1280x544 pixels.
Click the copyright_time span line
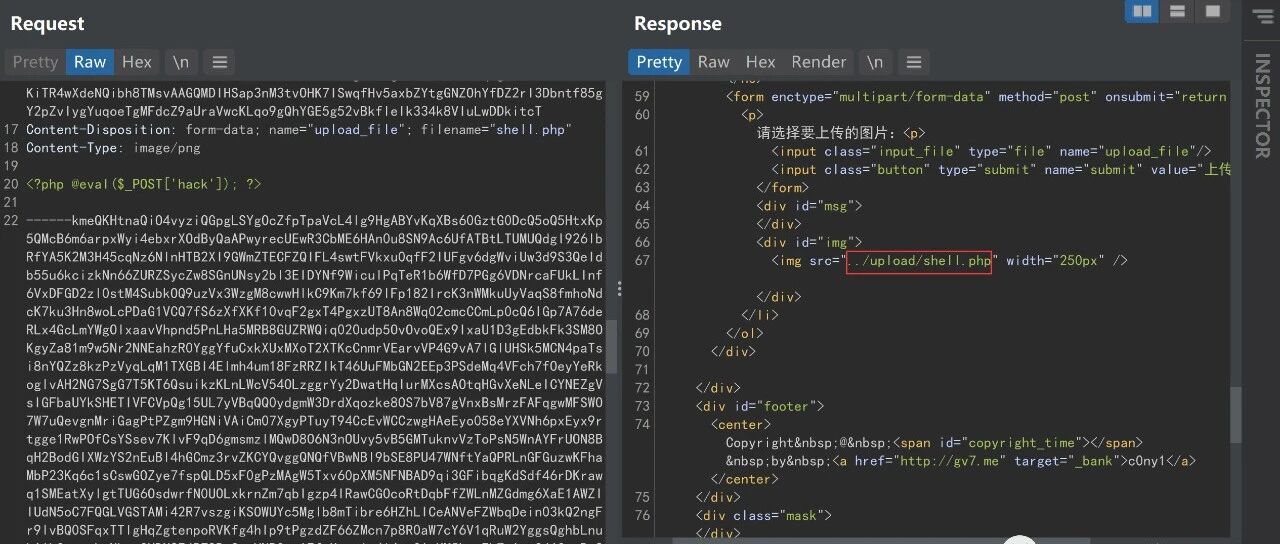(x=934, y=442)
